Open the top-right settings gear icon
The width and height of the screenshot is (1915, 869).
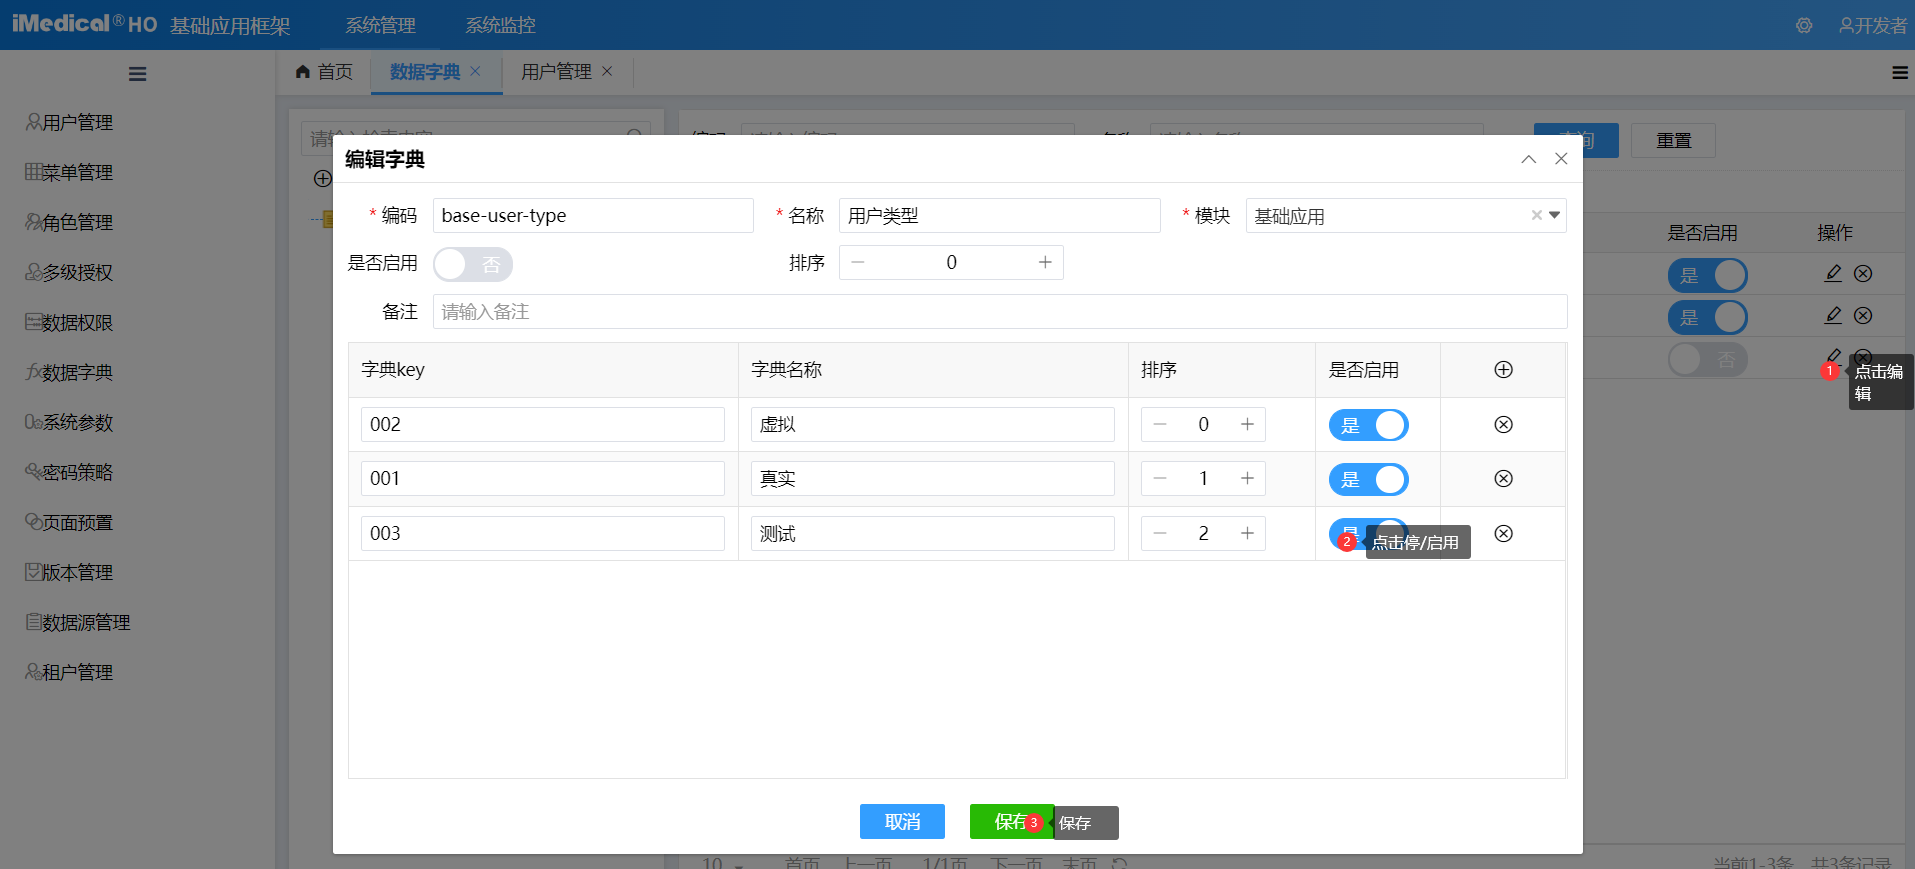click(x=1804, y=26)
